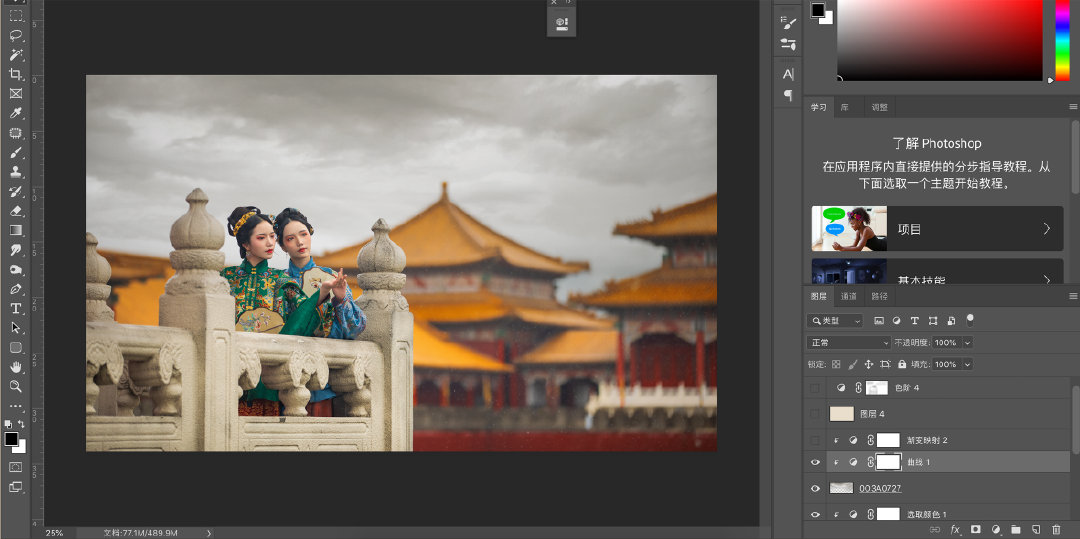Switch to the 图层 tab

pyautogui.click(x=818, y=297)
